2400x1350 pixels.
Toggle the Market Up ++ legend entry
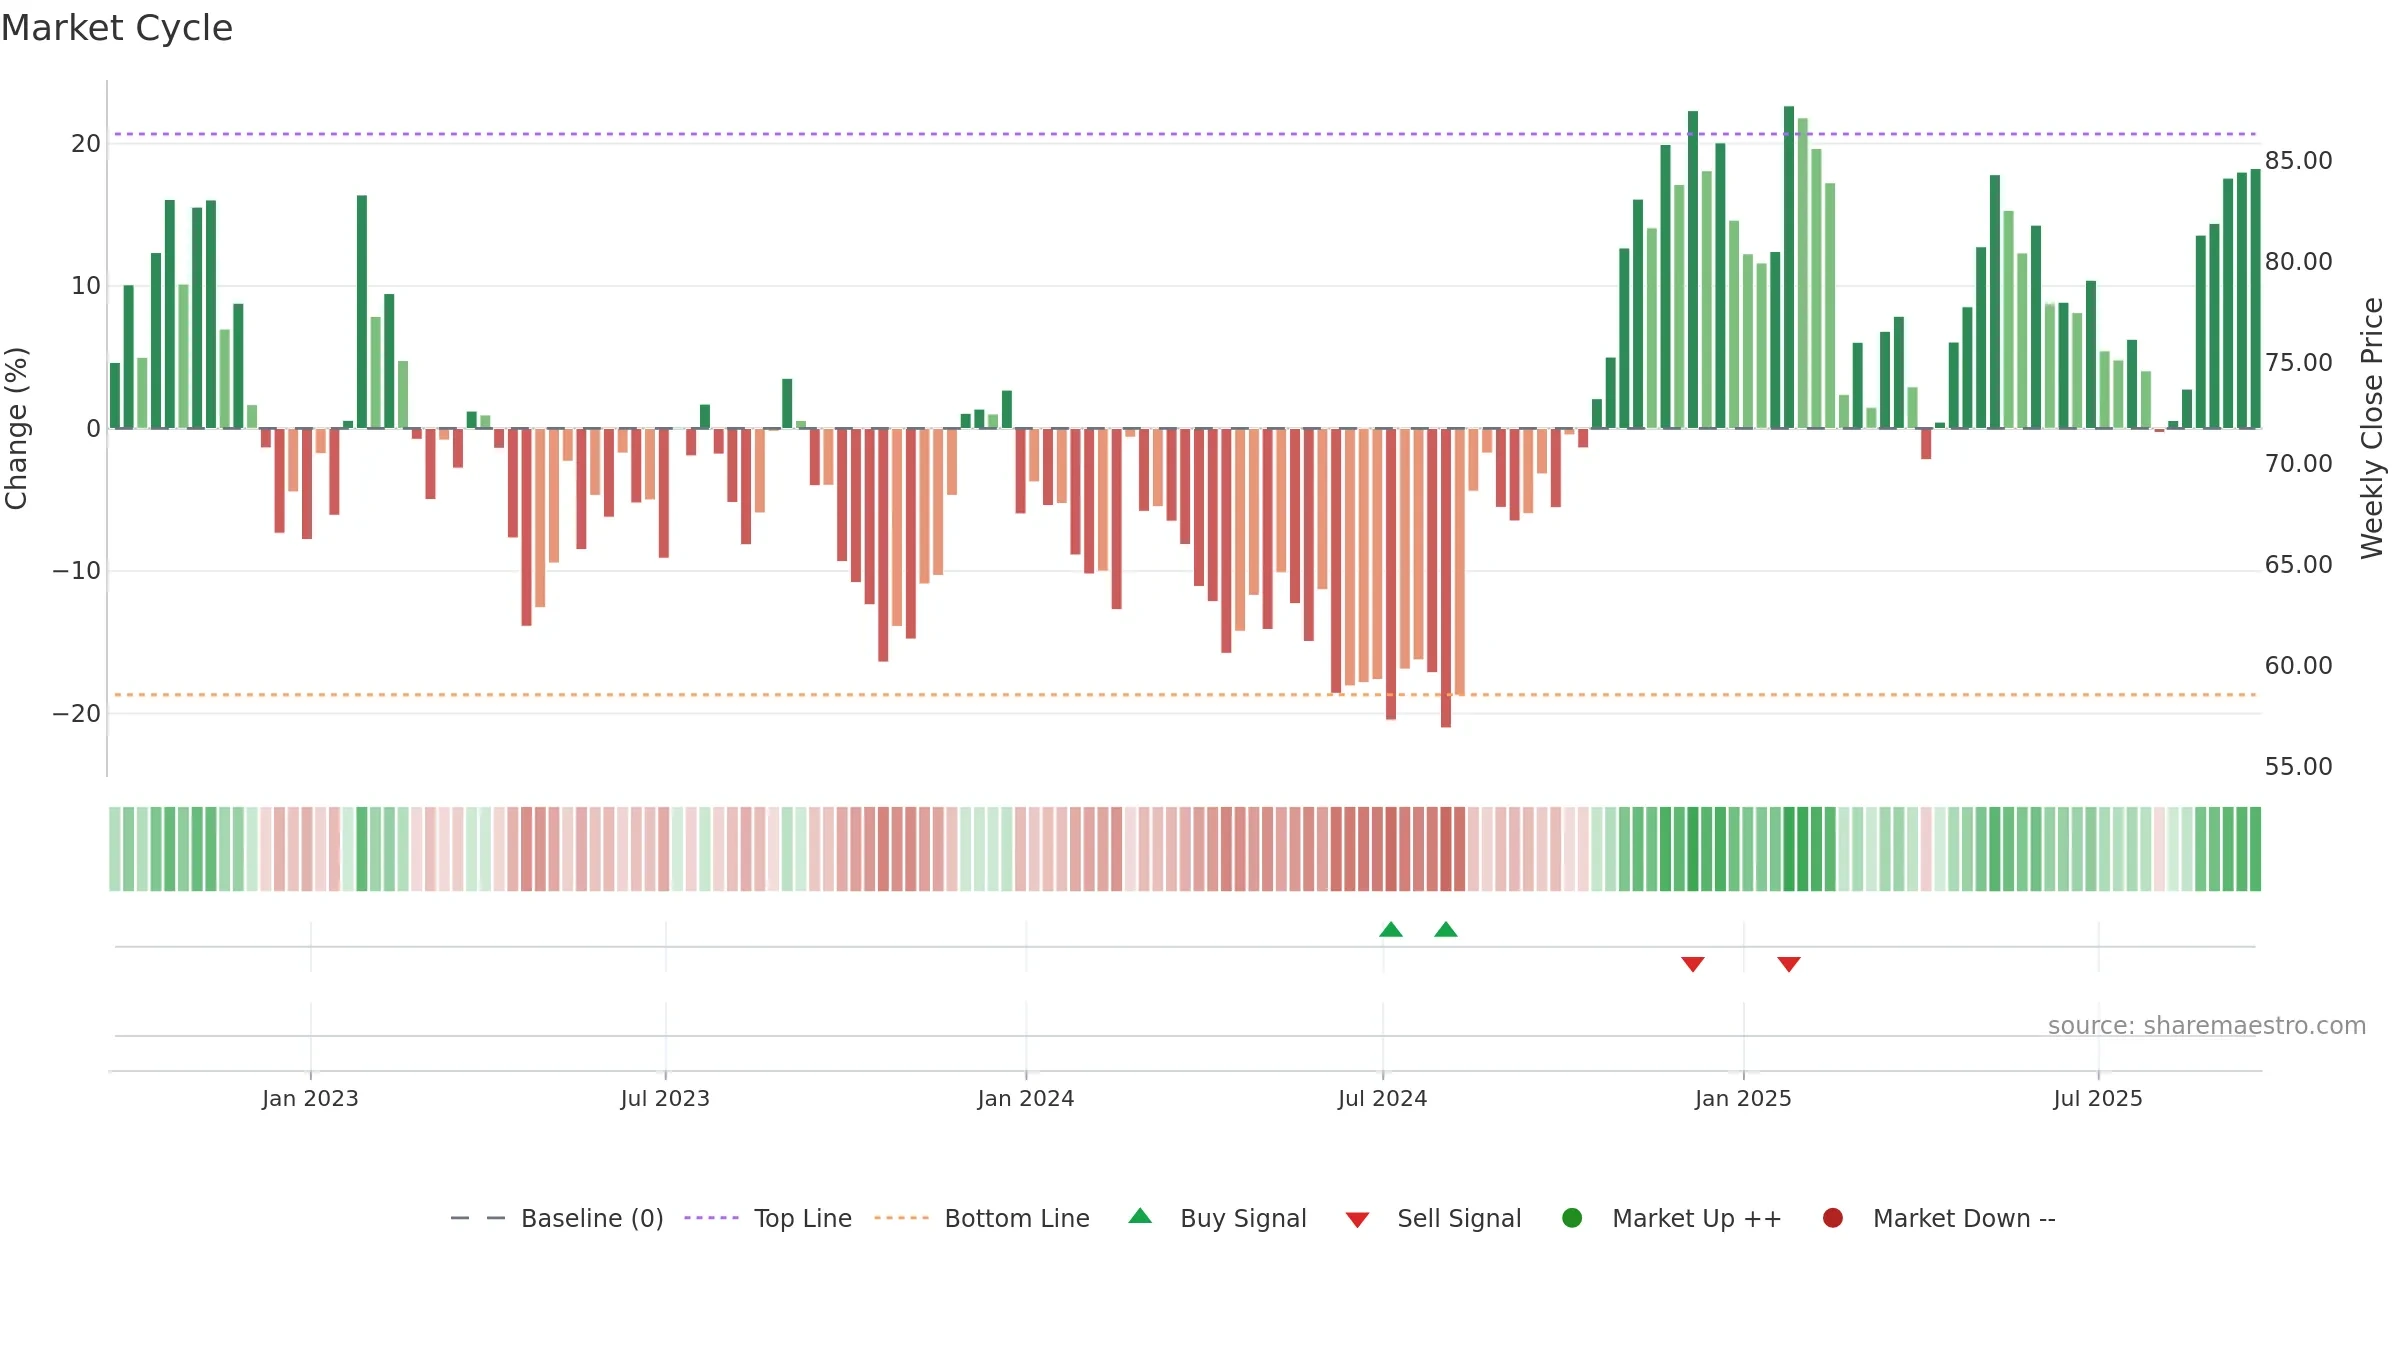point(1670,1218)
